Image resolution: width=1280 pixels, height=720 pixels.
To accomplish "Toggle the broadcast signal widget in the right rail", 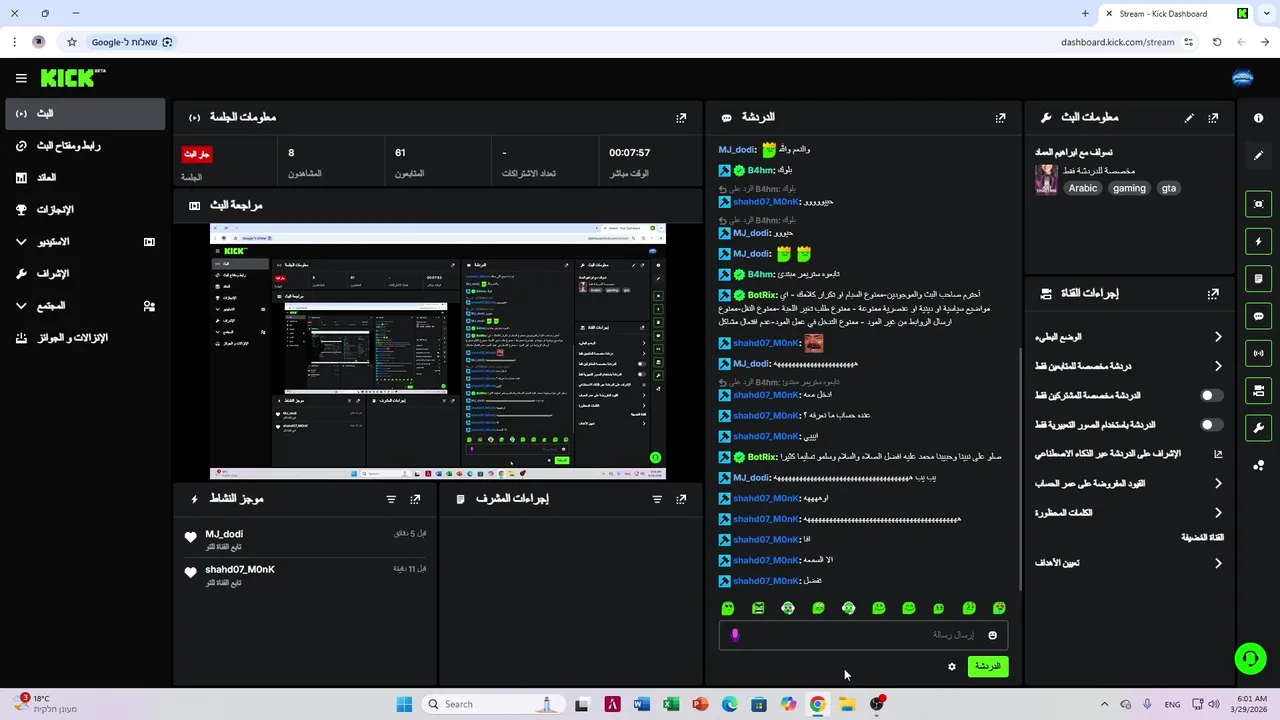I will [x=1258, y=353].
